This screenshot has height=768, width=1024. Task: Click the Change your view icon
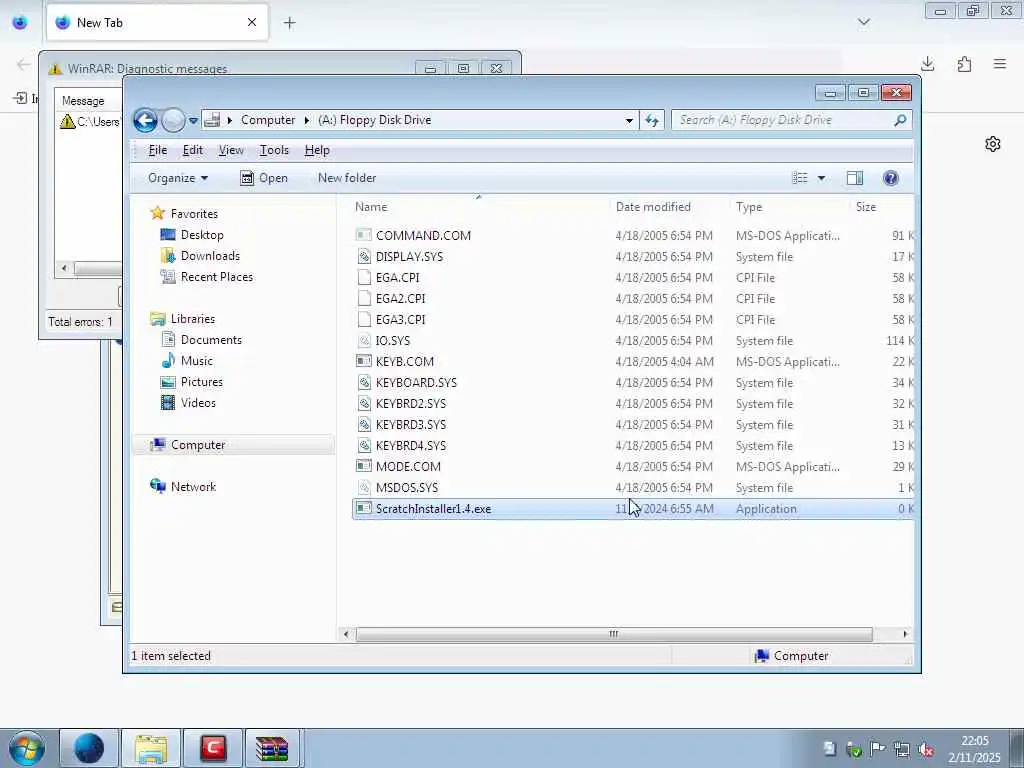coord(799,178)
